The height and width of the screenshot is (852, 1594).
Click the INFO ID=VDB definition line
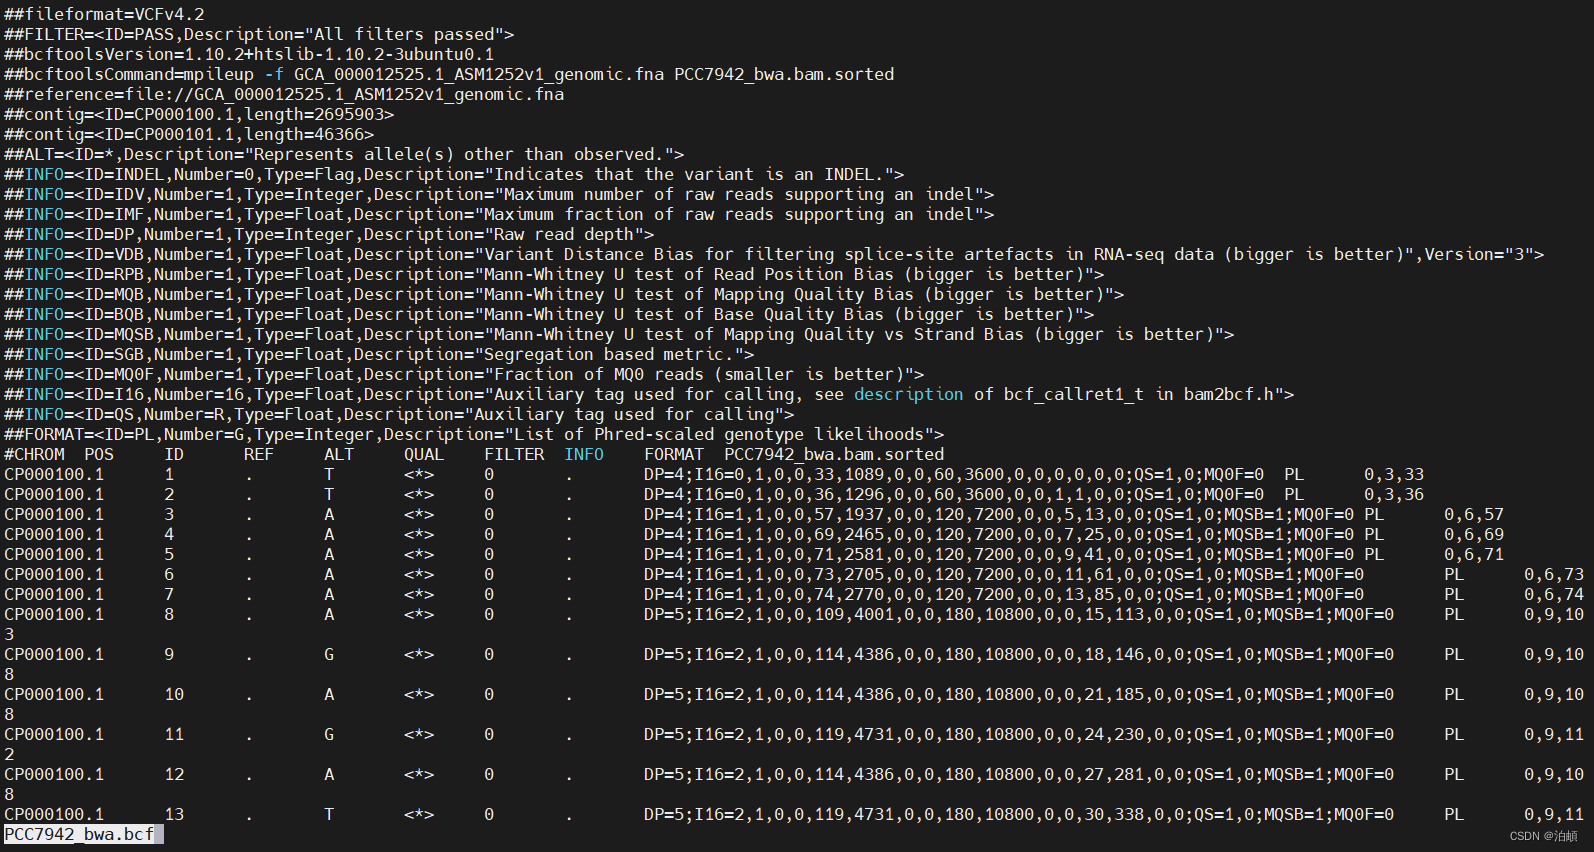tap(774, 254)
